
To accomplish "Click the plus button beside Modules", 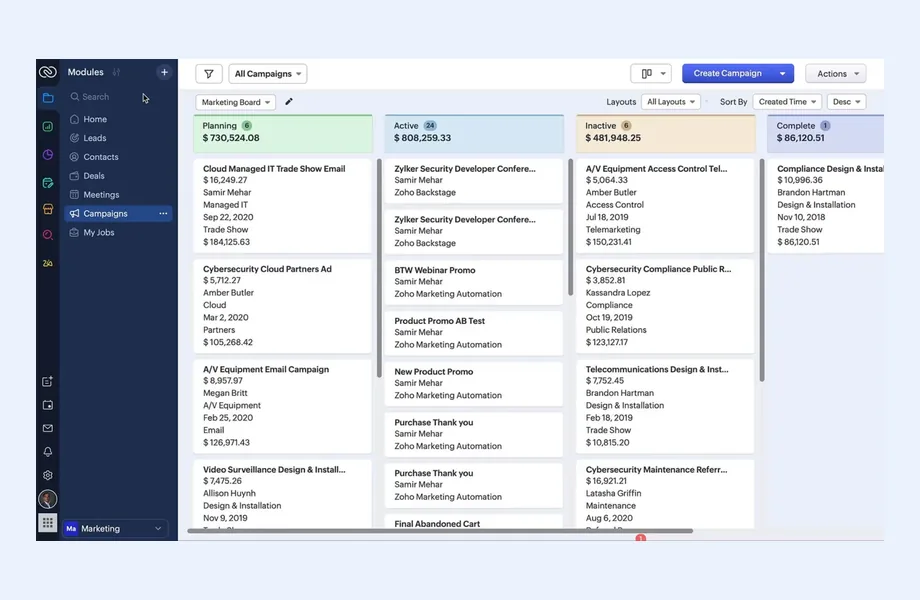I will [164, 72].
